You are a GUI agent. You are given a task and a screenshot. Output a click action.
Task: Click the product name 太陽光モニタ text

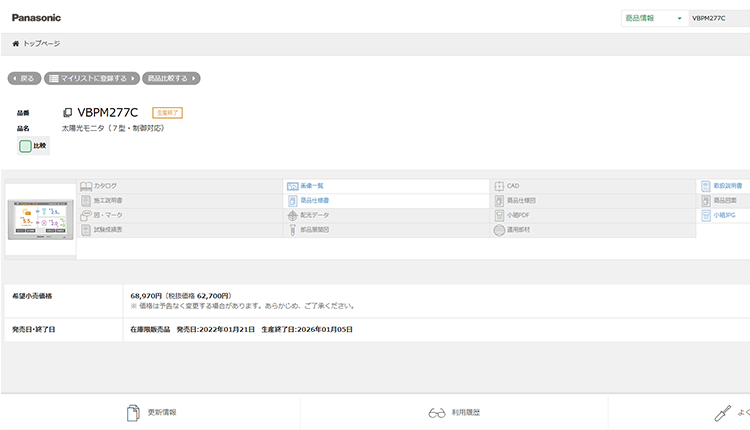pyautogui.click(x=113, y=128)
